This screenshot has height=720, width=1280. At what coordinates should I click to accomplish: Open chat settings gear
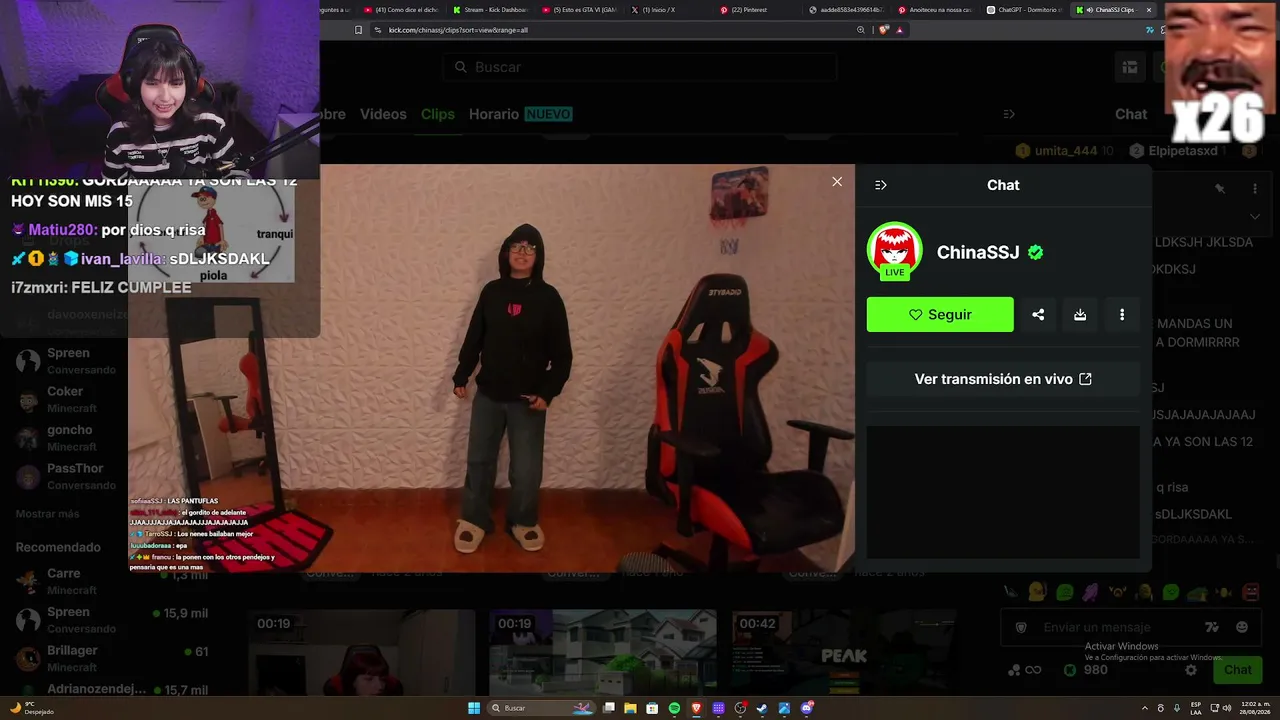pos(1191,670)
